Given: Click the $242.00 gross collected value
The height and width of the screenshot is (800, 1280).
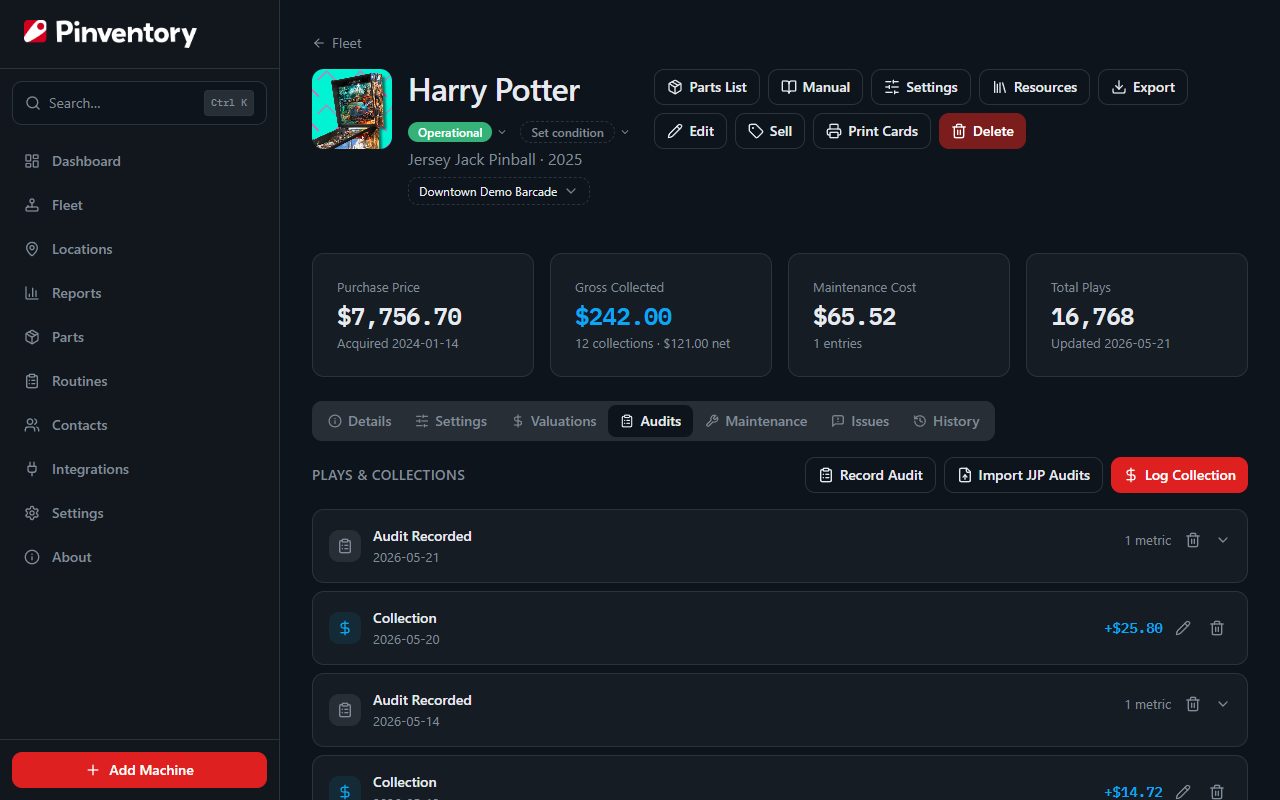Looking at the screenshot, I should (623, 317).
